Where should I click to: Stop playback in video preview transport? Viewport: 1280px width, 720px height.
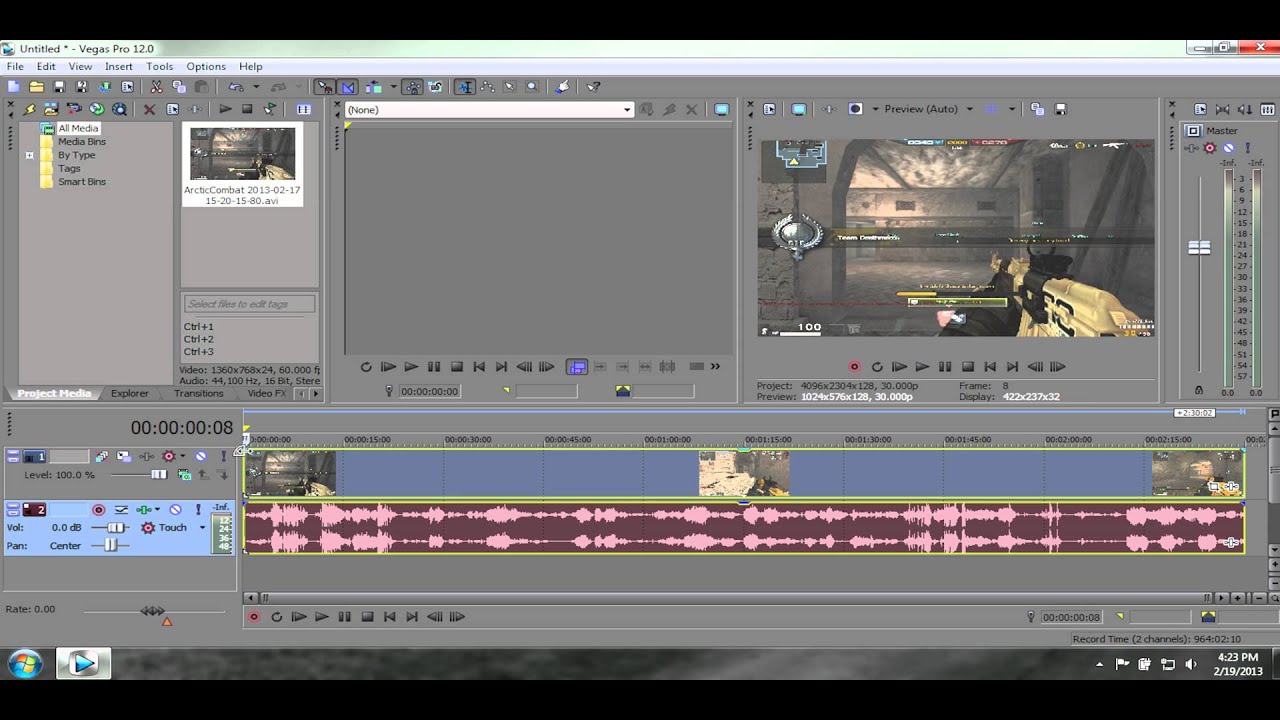tap(967, 367)
